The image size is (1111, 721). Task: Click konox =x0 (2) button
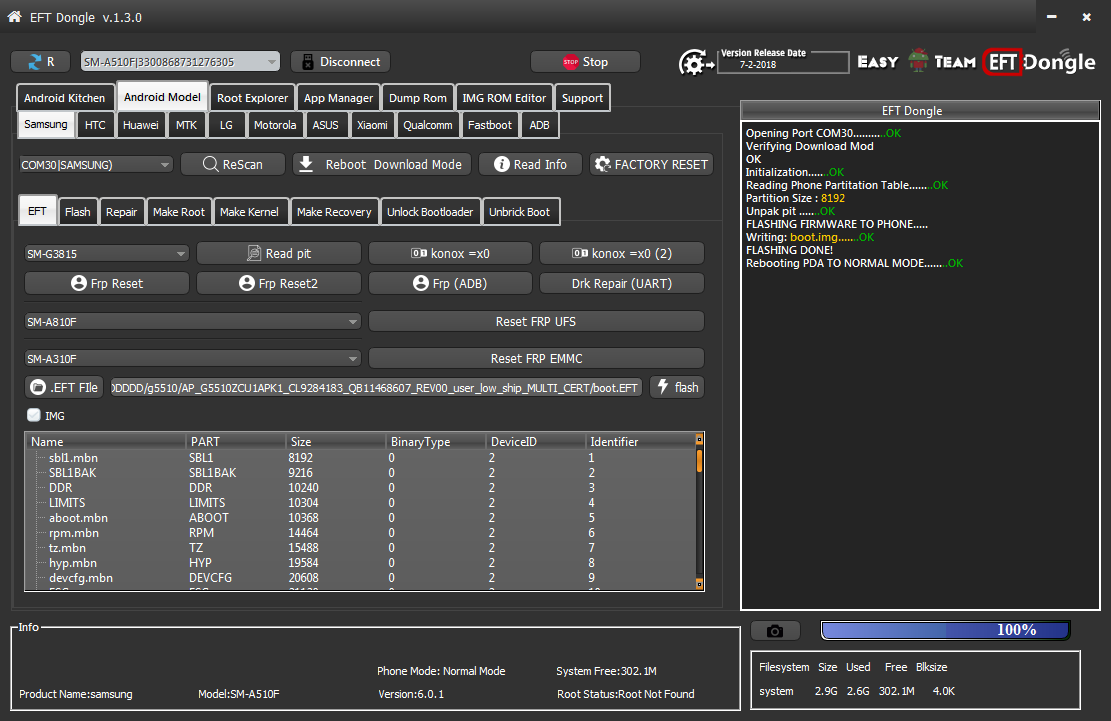622,254
